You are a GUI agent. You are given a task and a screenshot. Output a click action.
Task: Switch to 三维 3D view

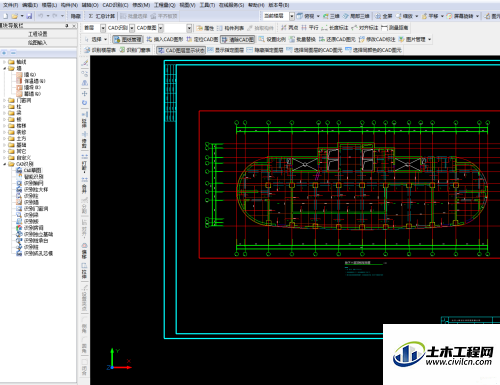pos(331,16)
